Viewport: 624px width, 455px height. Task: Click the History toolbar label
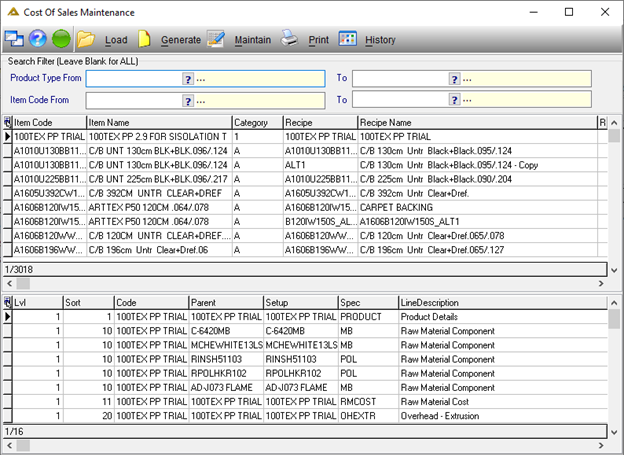click(380, 40)
